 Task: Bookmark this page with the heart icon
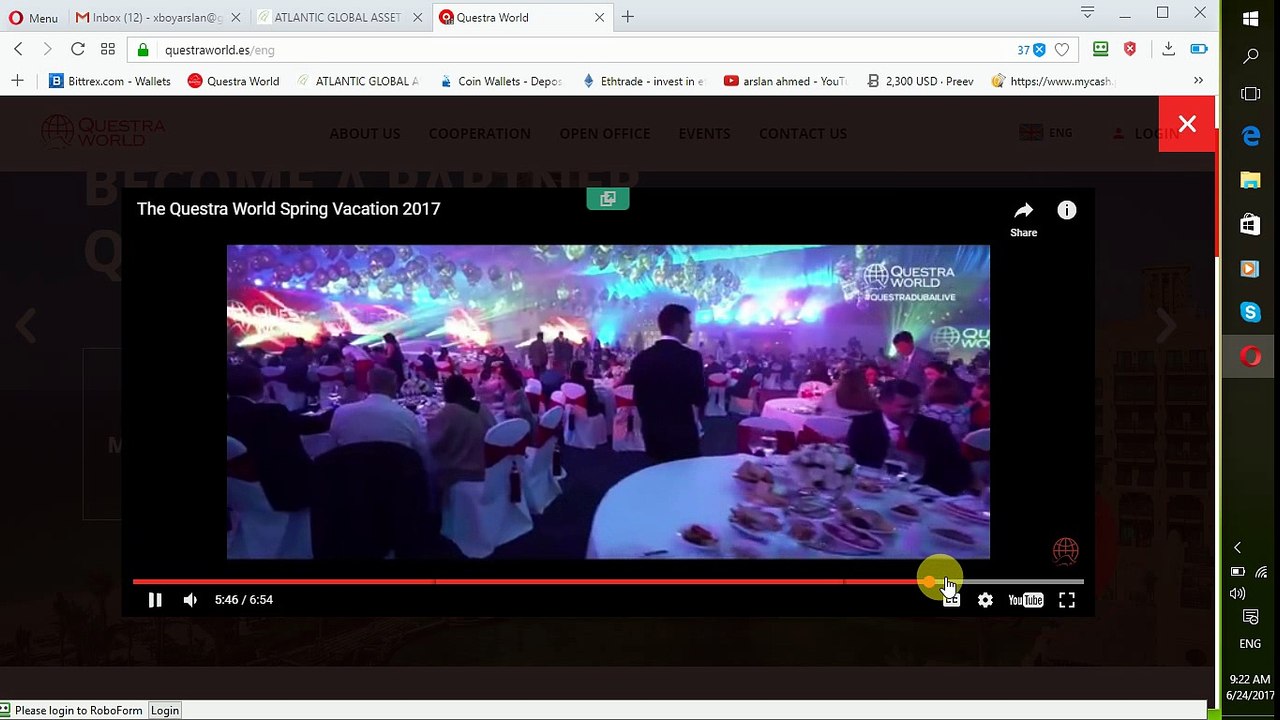[x=1062, y=50]
